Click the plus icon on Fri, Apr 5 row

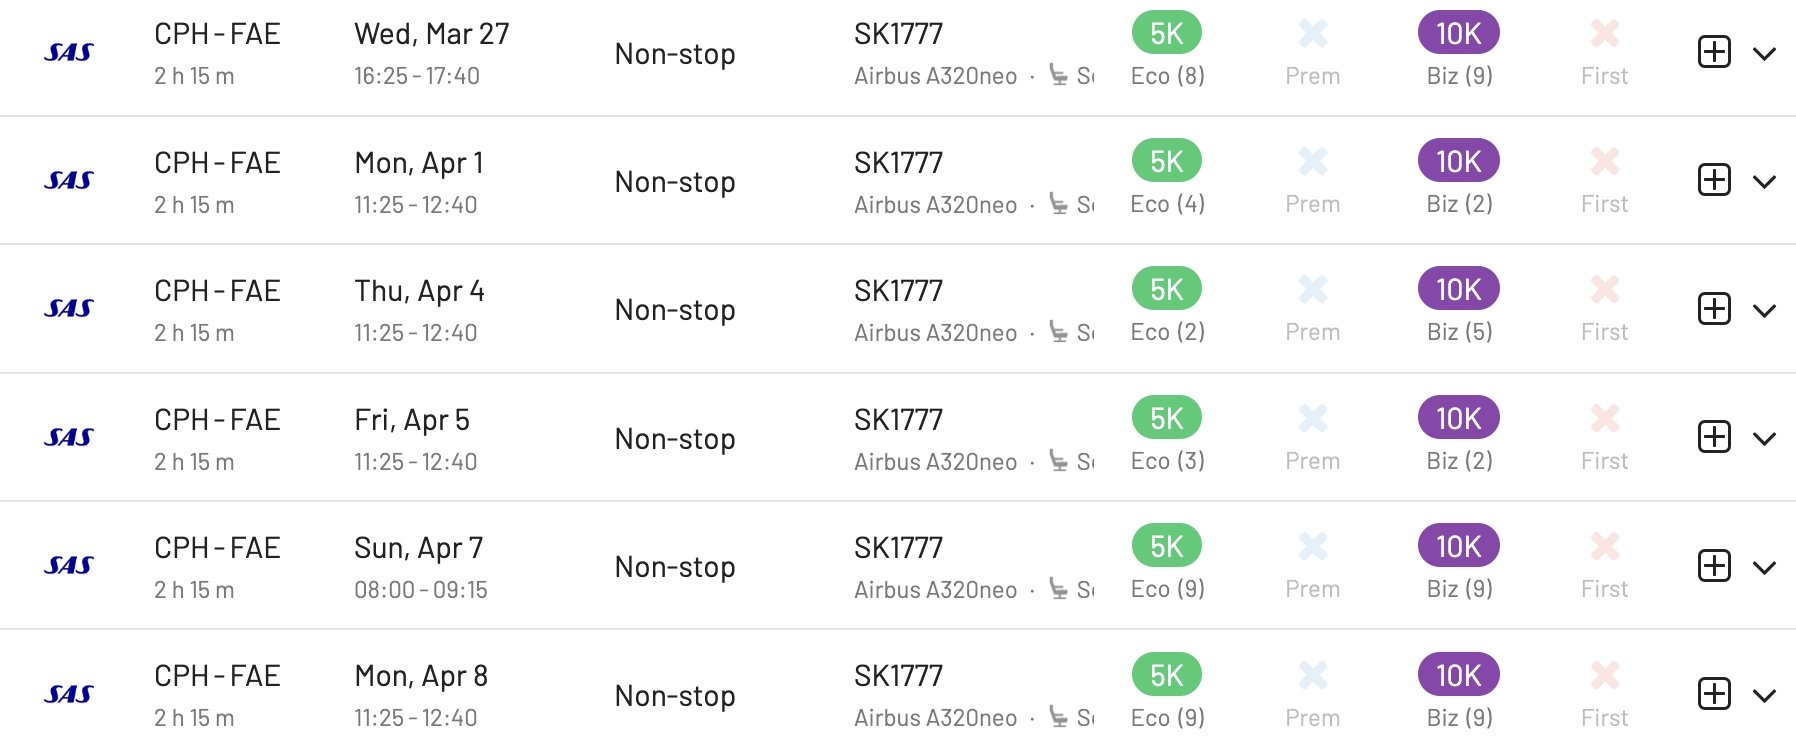pyautogui.click(x=1714, y=437)
